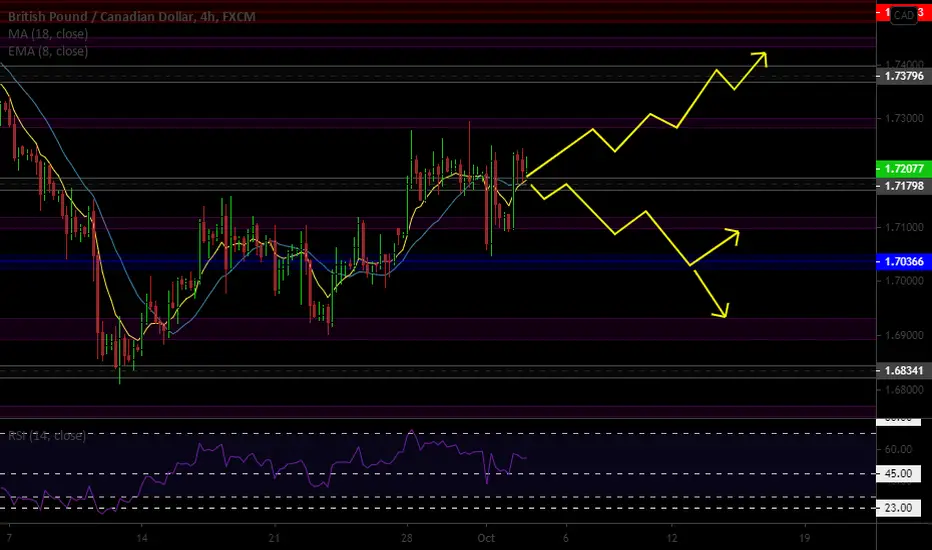Click the 1.73796 horizontal line price label
Image resolution: width=932 pixels, height=550 pixels.
[x=904, y=76]
